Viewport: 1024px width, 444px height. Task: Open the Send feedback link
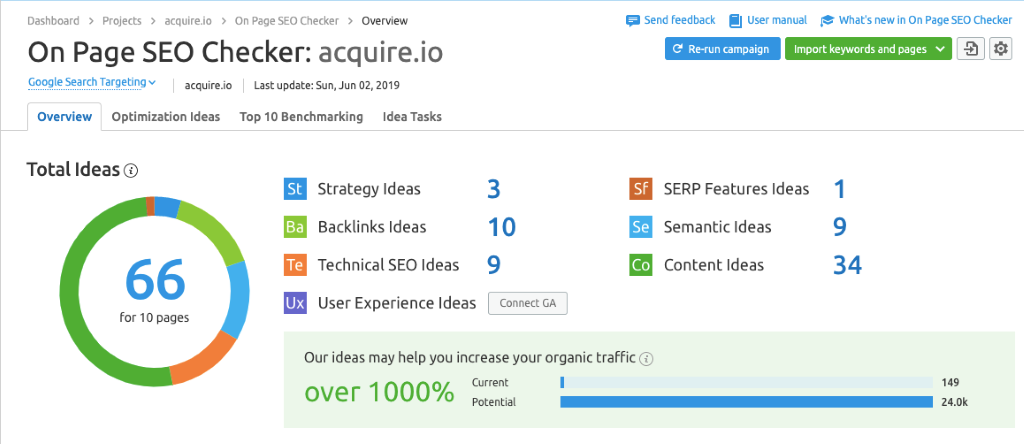click(x=679, y=20)
